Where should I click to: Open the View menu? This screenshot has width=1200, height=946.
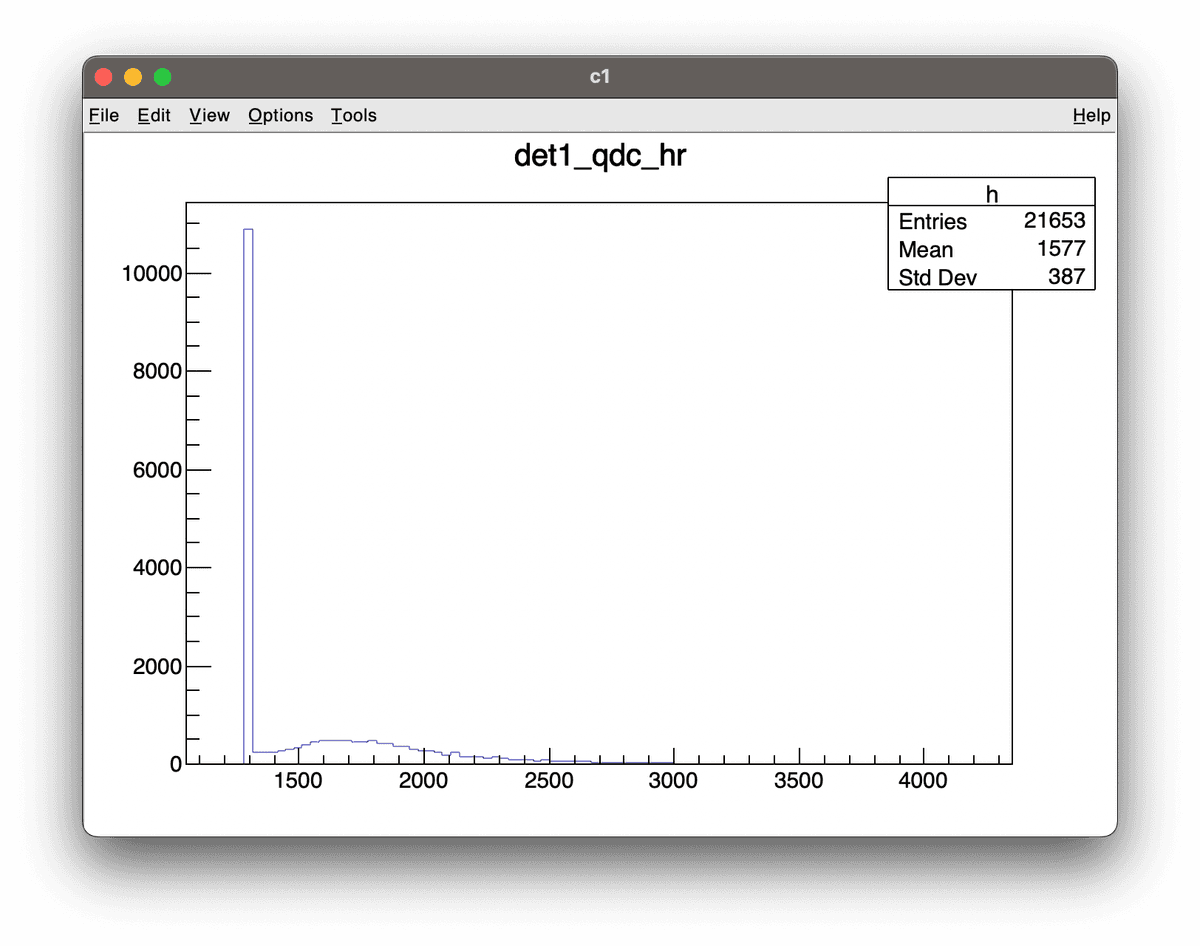(x=209, y=115)
